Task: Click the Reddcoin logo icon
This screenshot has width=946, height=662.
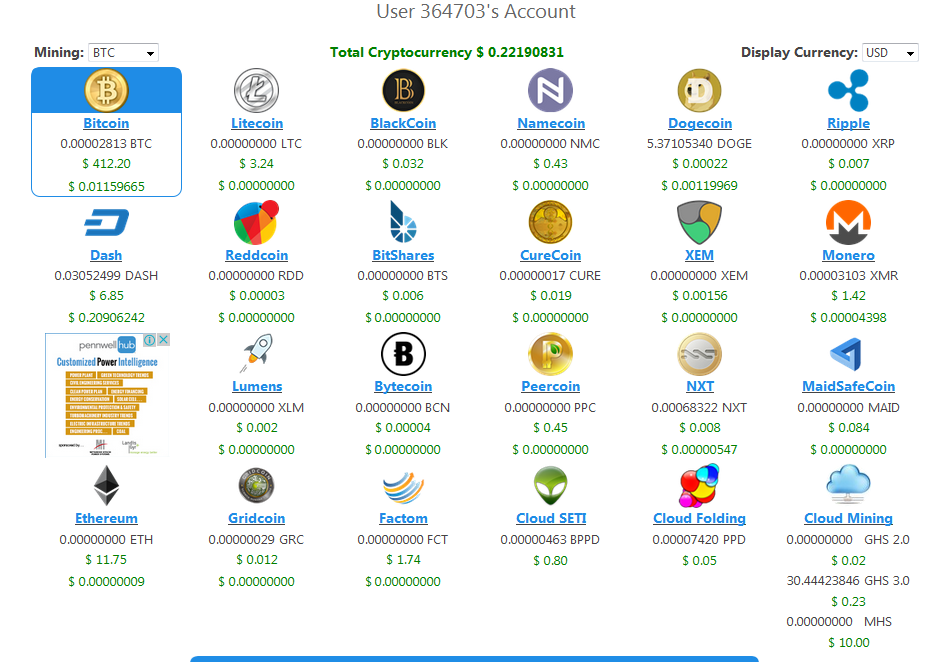Action: (256, 222)
